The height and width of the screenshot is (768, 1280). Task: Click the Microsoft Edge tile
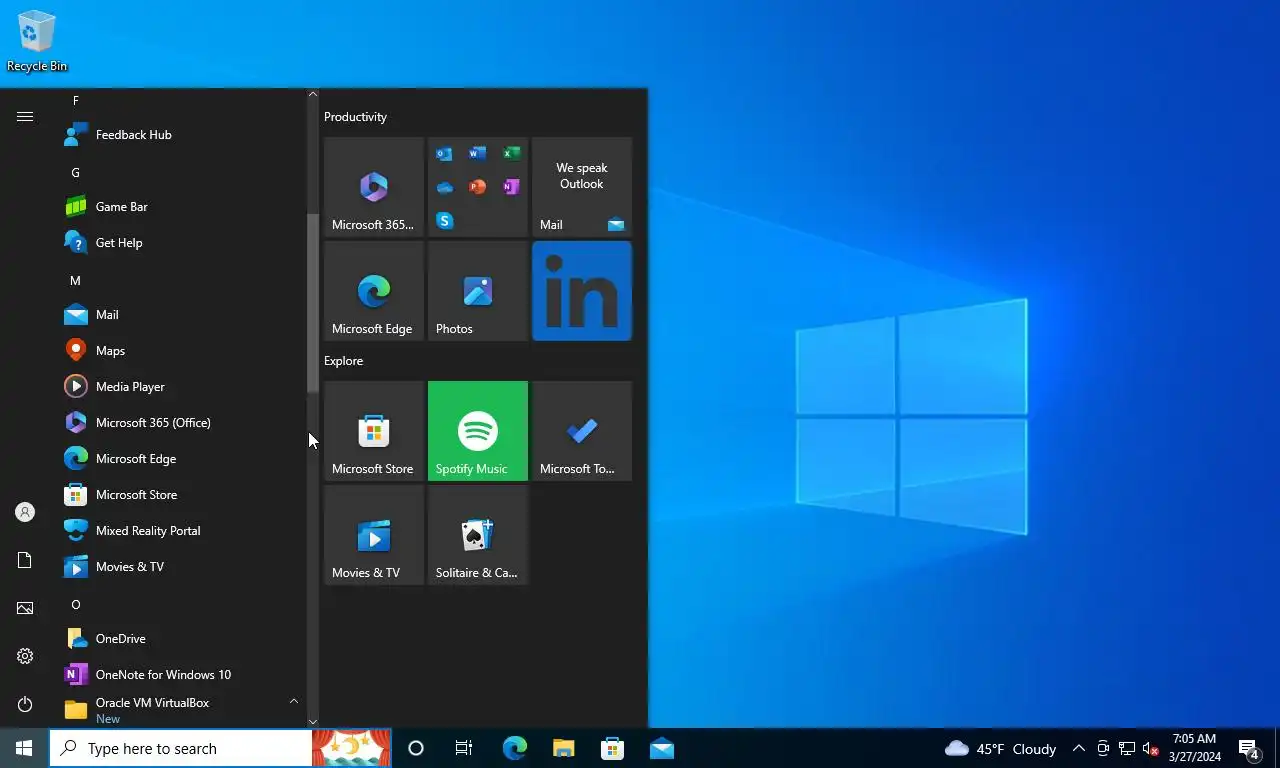[x=374, y=291]
